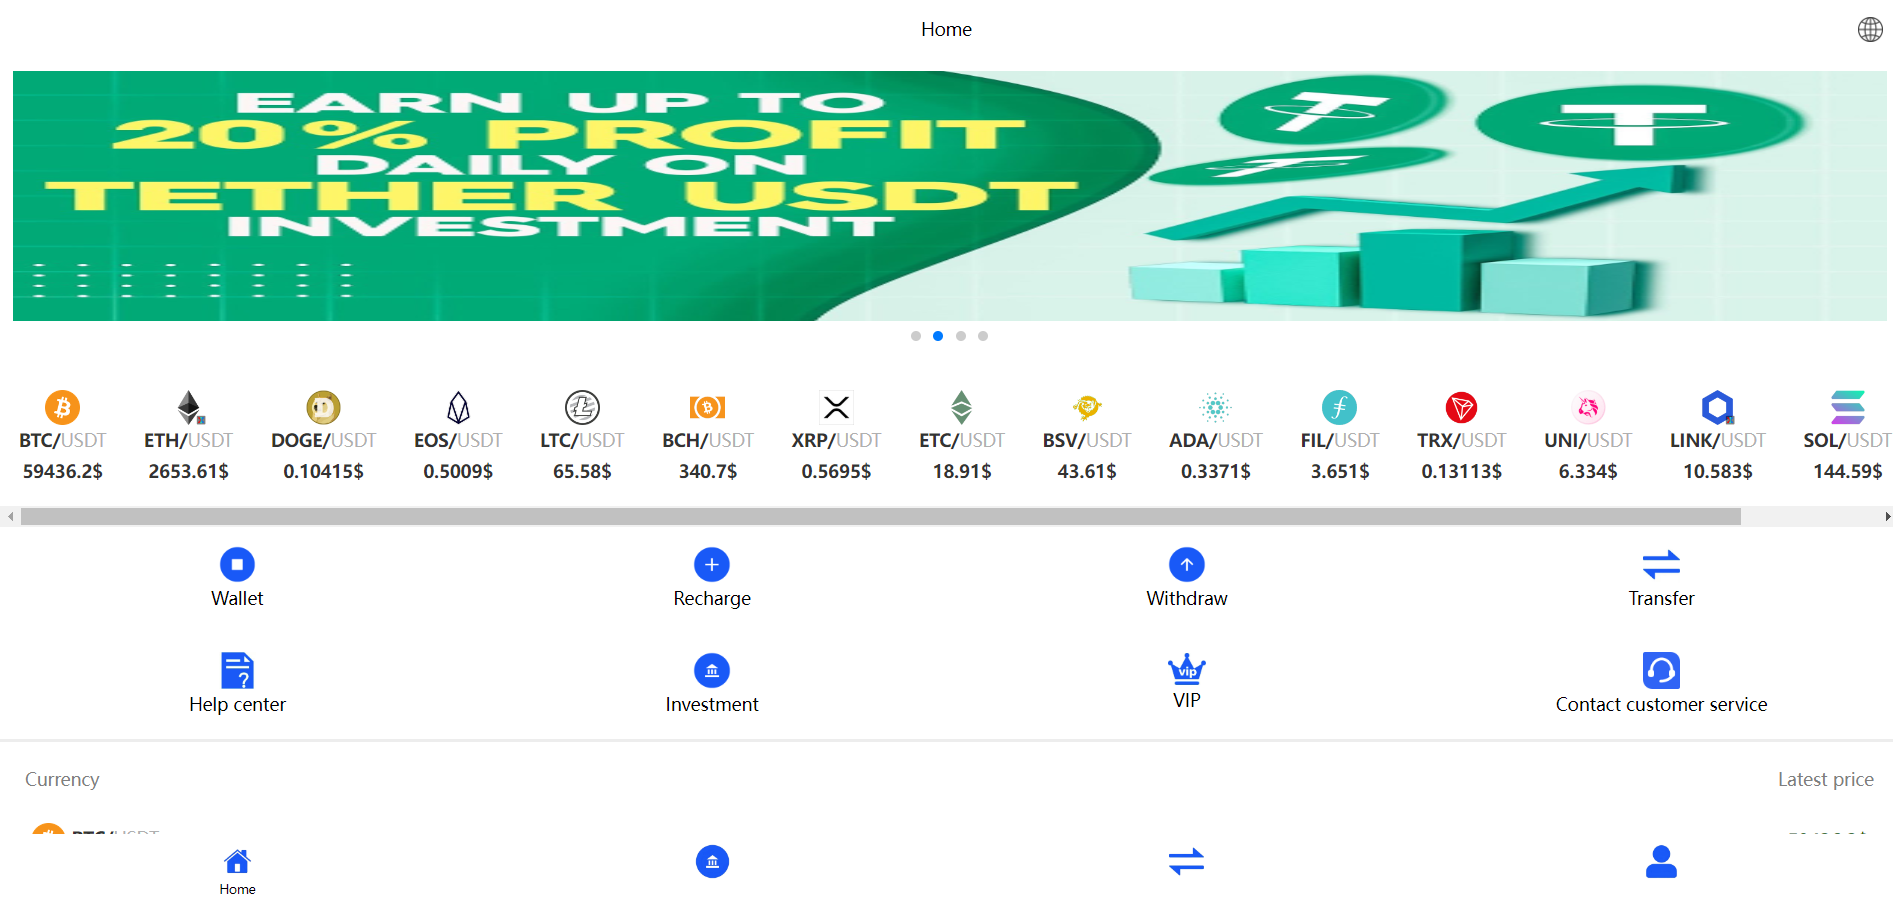Select the Filecoin FIL/USDT icon

(x=1339, y=407)
